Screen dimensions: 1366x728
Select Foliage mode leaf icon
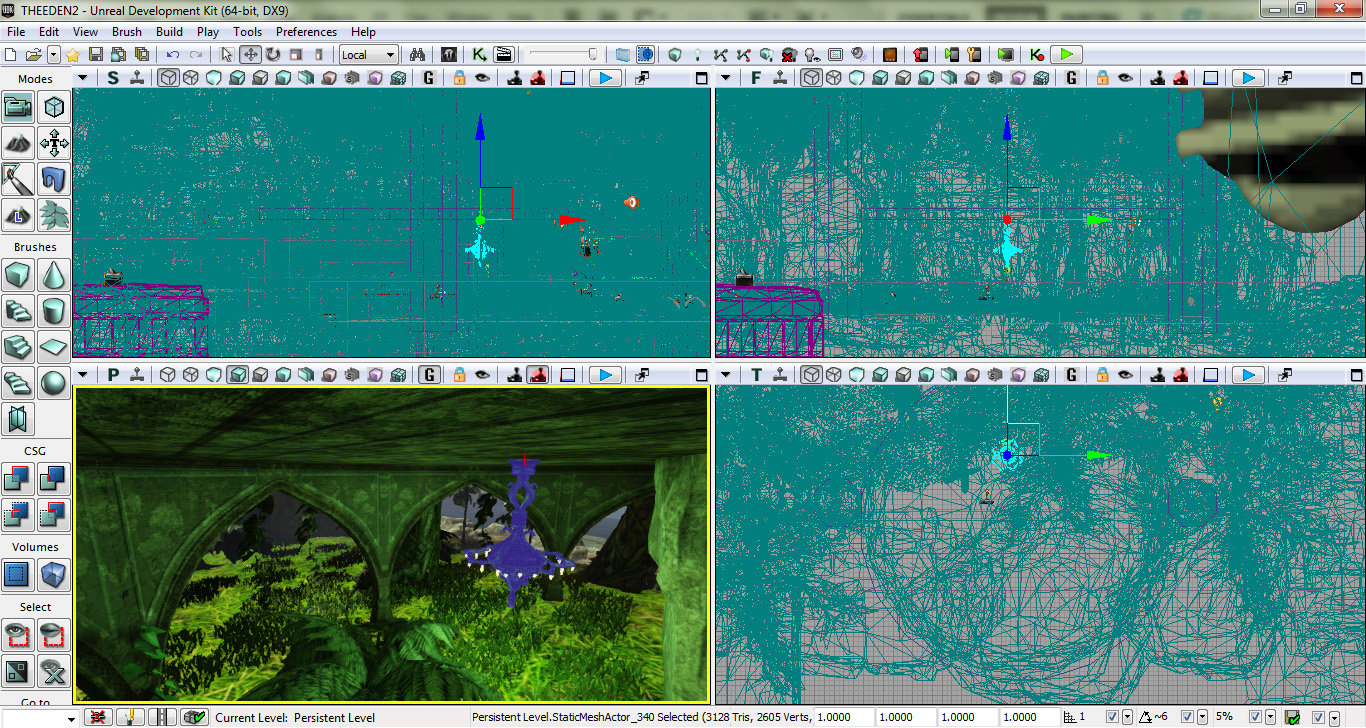click(54, 214)
